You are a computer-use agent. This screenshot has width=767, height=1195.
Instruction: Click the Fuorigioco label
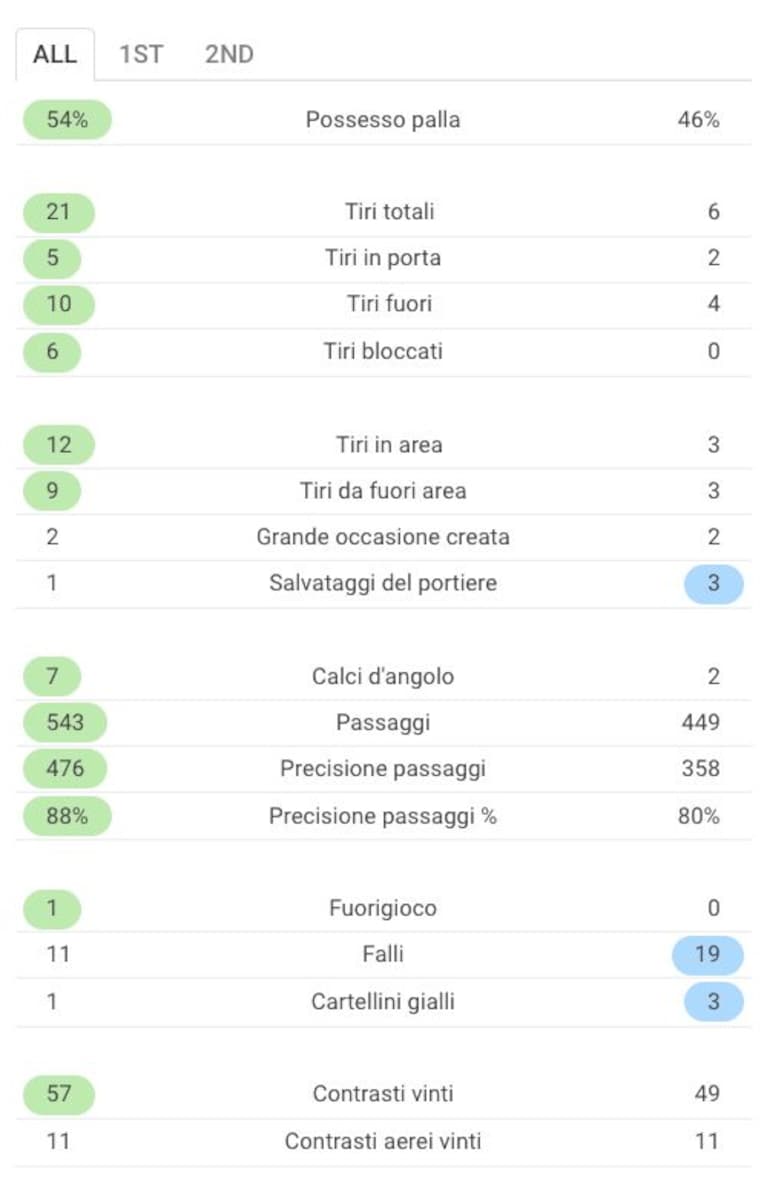383,908
